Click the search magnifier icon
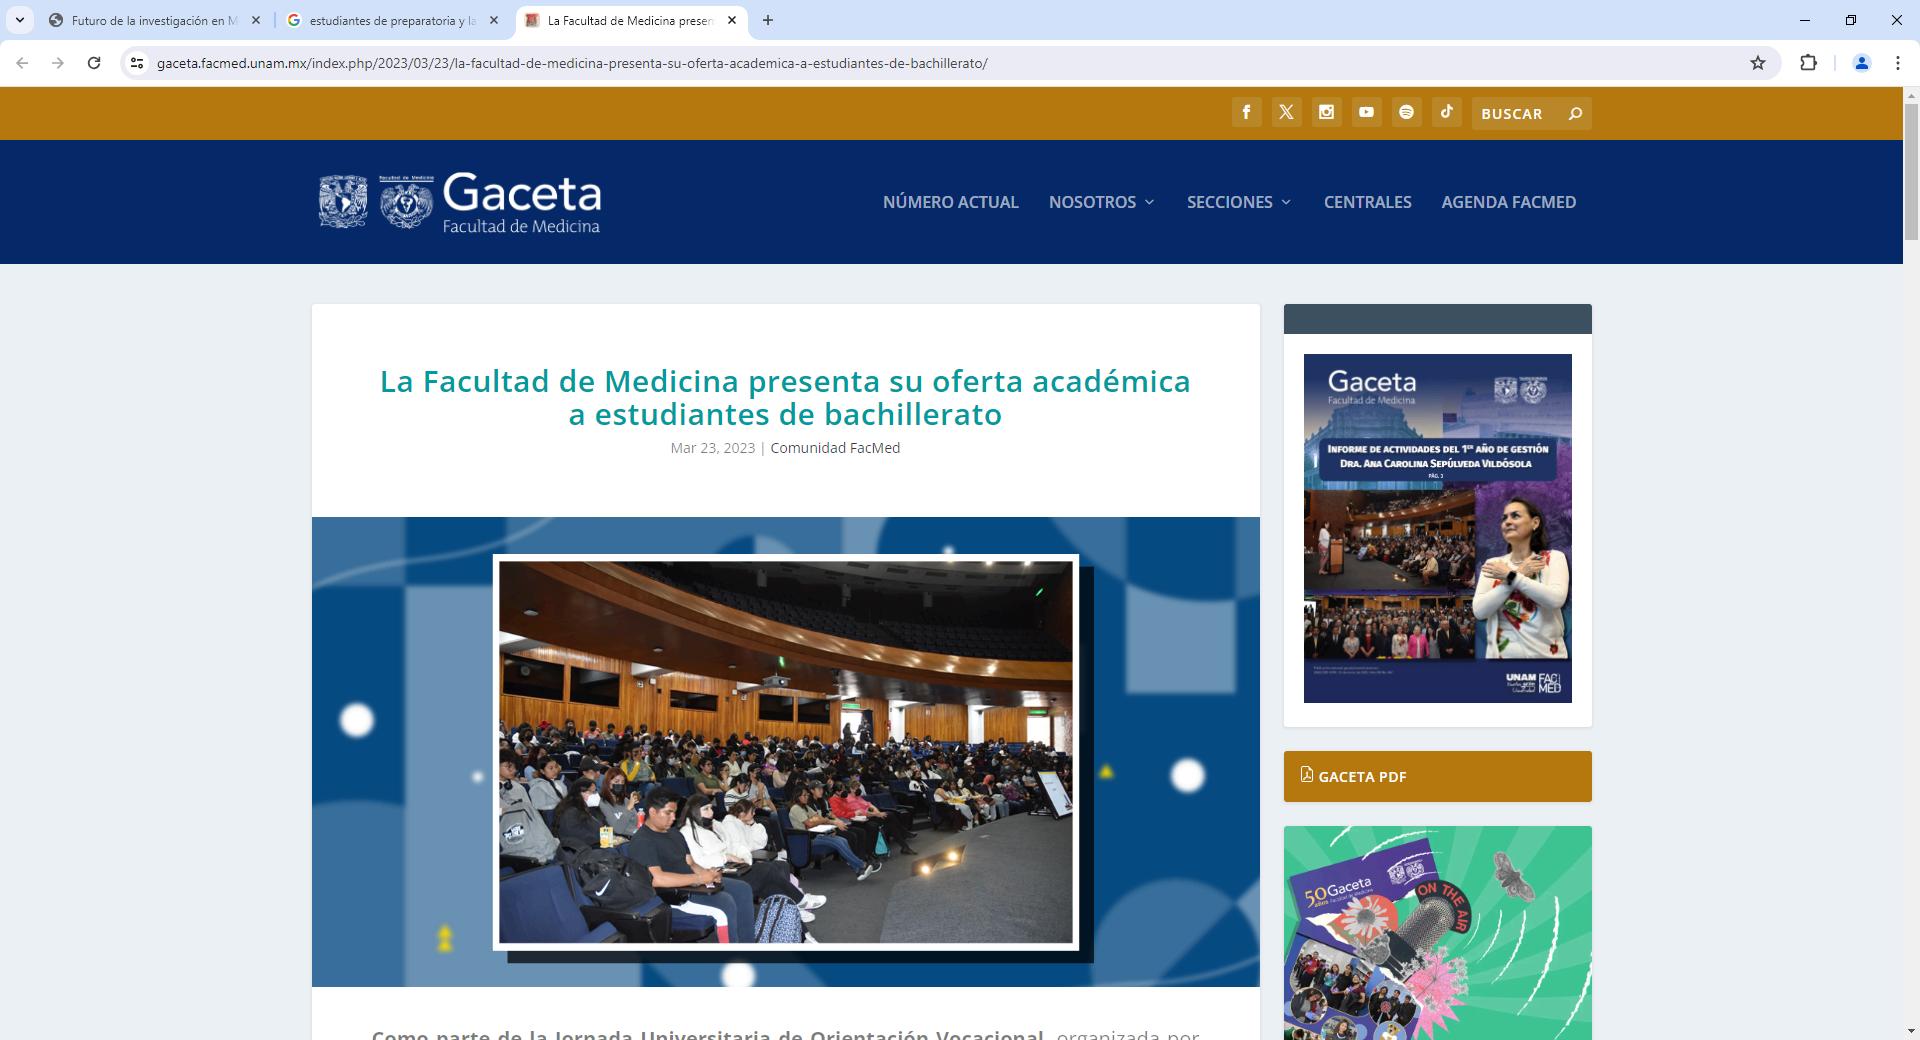This screenshot has width=1920, height=1040. tap(1575, 113)
